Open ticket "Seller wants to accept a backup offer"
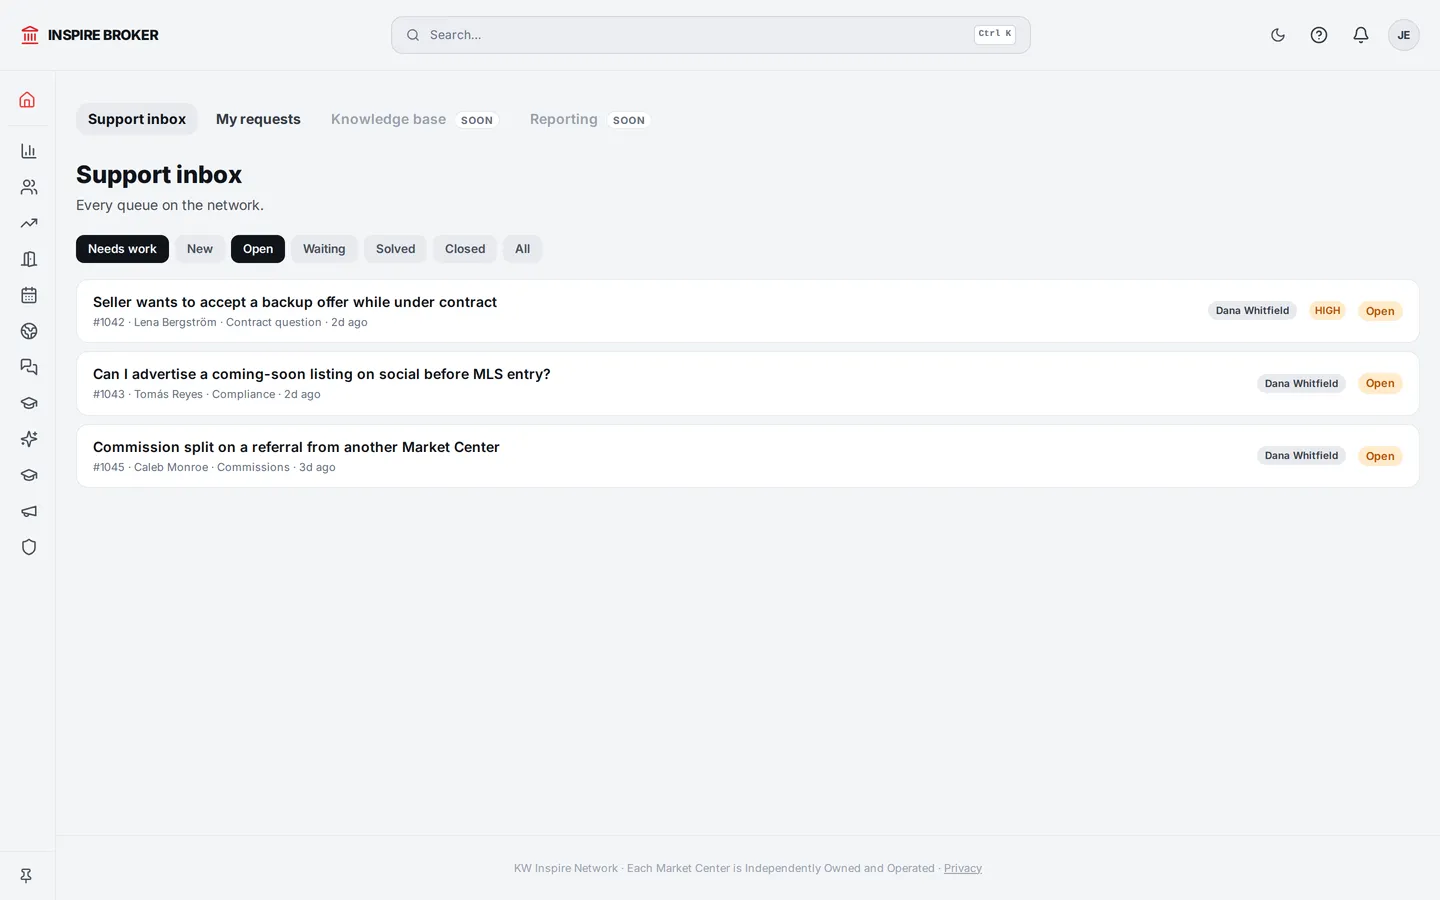The image size is (1440, 900). [748, 311]
